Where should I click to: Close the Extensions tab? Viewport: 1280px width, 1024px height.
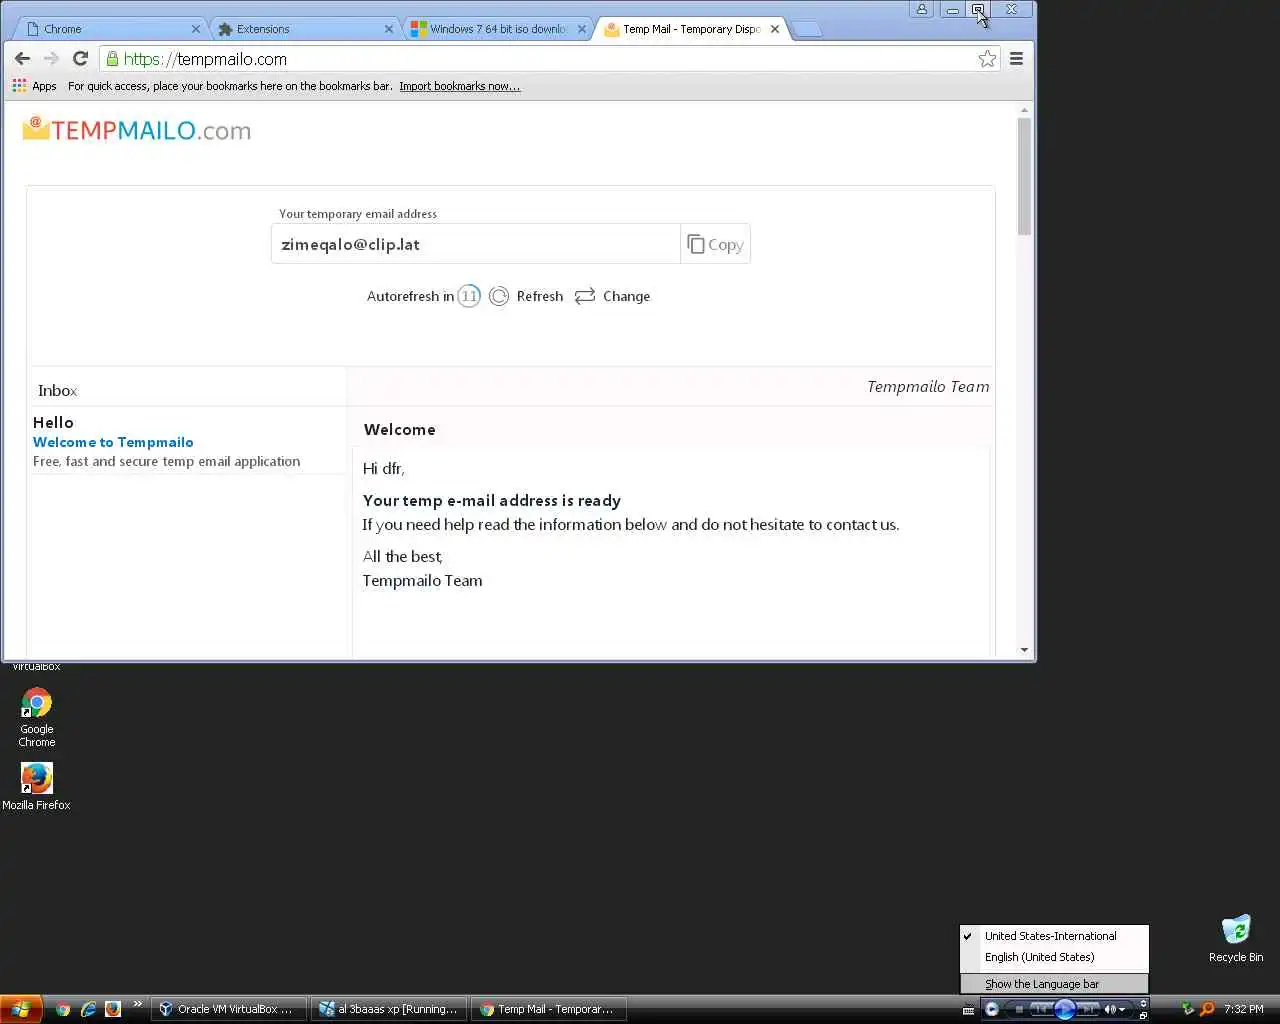(x=389, y=29)
